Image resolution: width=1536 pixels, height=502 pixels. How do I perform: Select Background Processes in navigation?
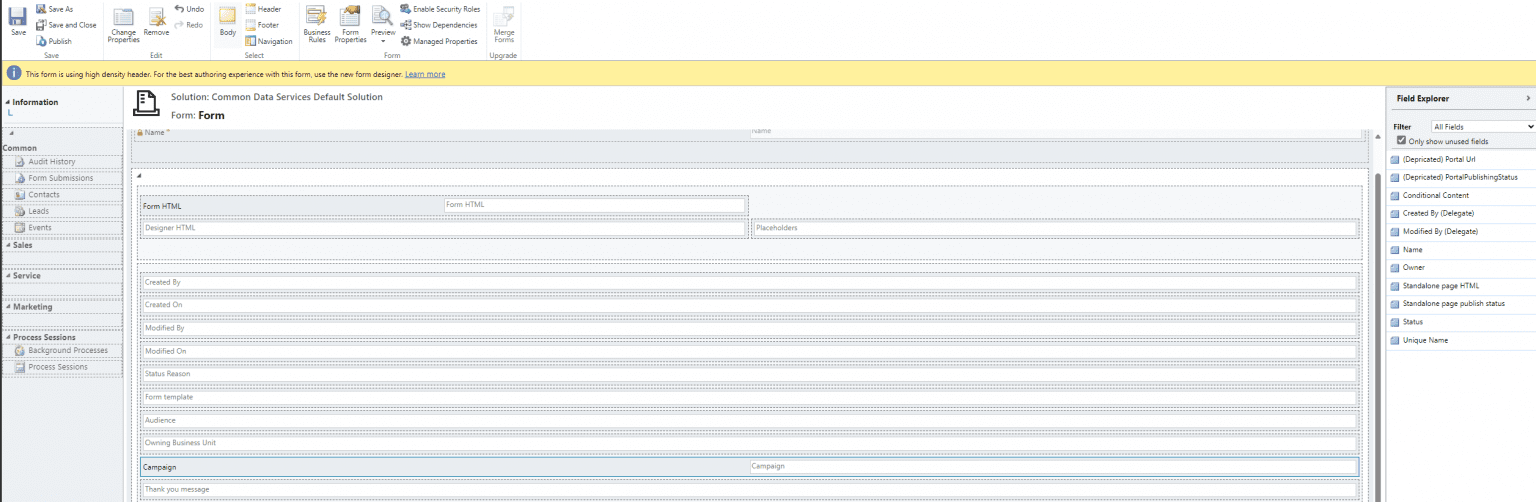(67, 350)
